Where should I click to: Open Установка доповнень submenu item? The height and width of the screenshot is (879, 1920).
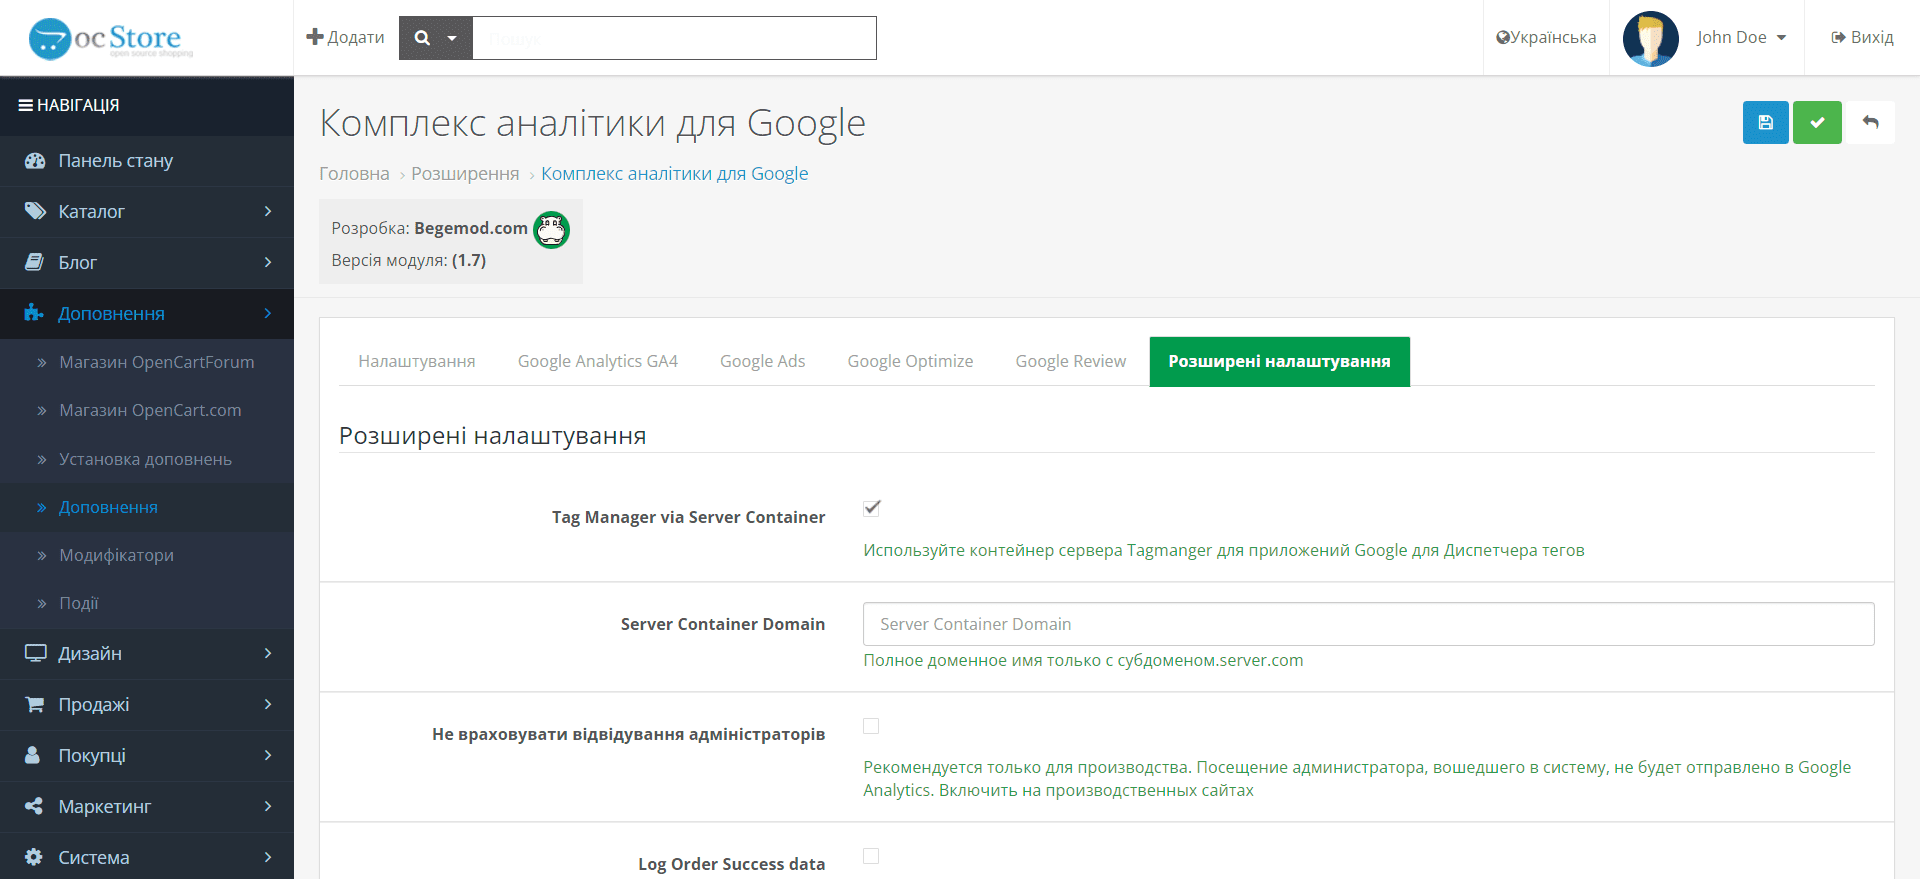(147, 459)
